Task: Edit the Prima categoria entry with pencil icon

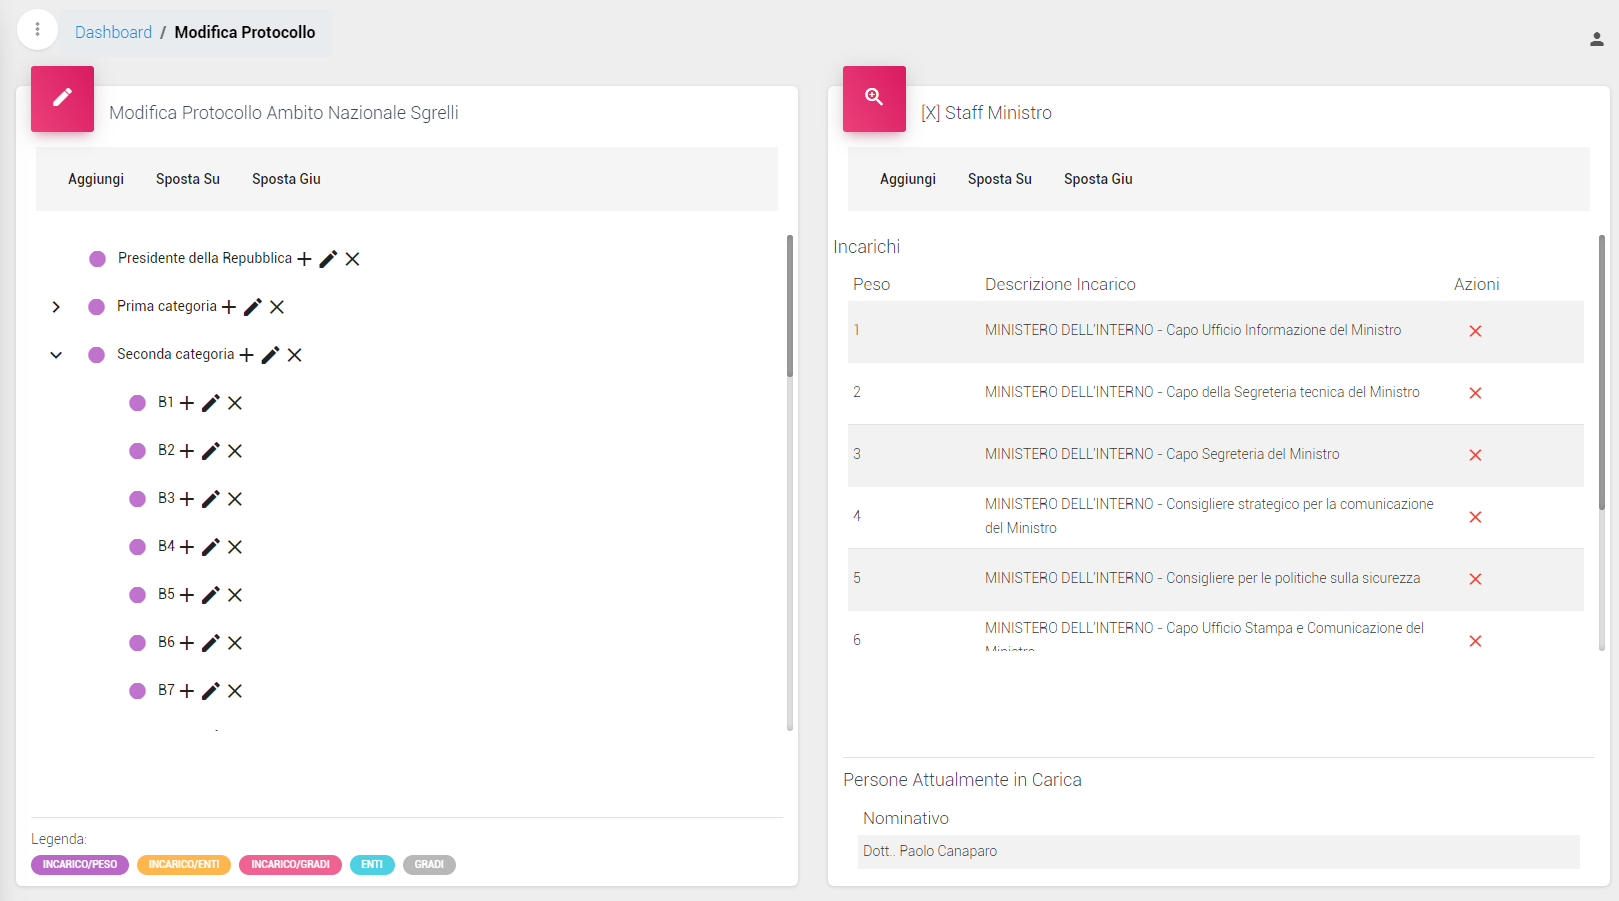Action: (253, 307)
